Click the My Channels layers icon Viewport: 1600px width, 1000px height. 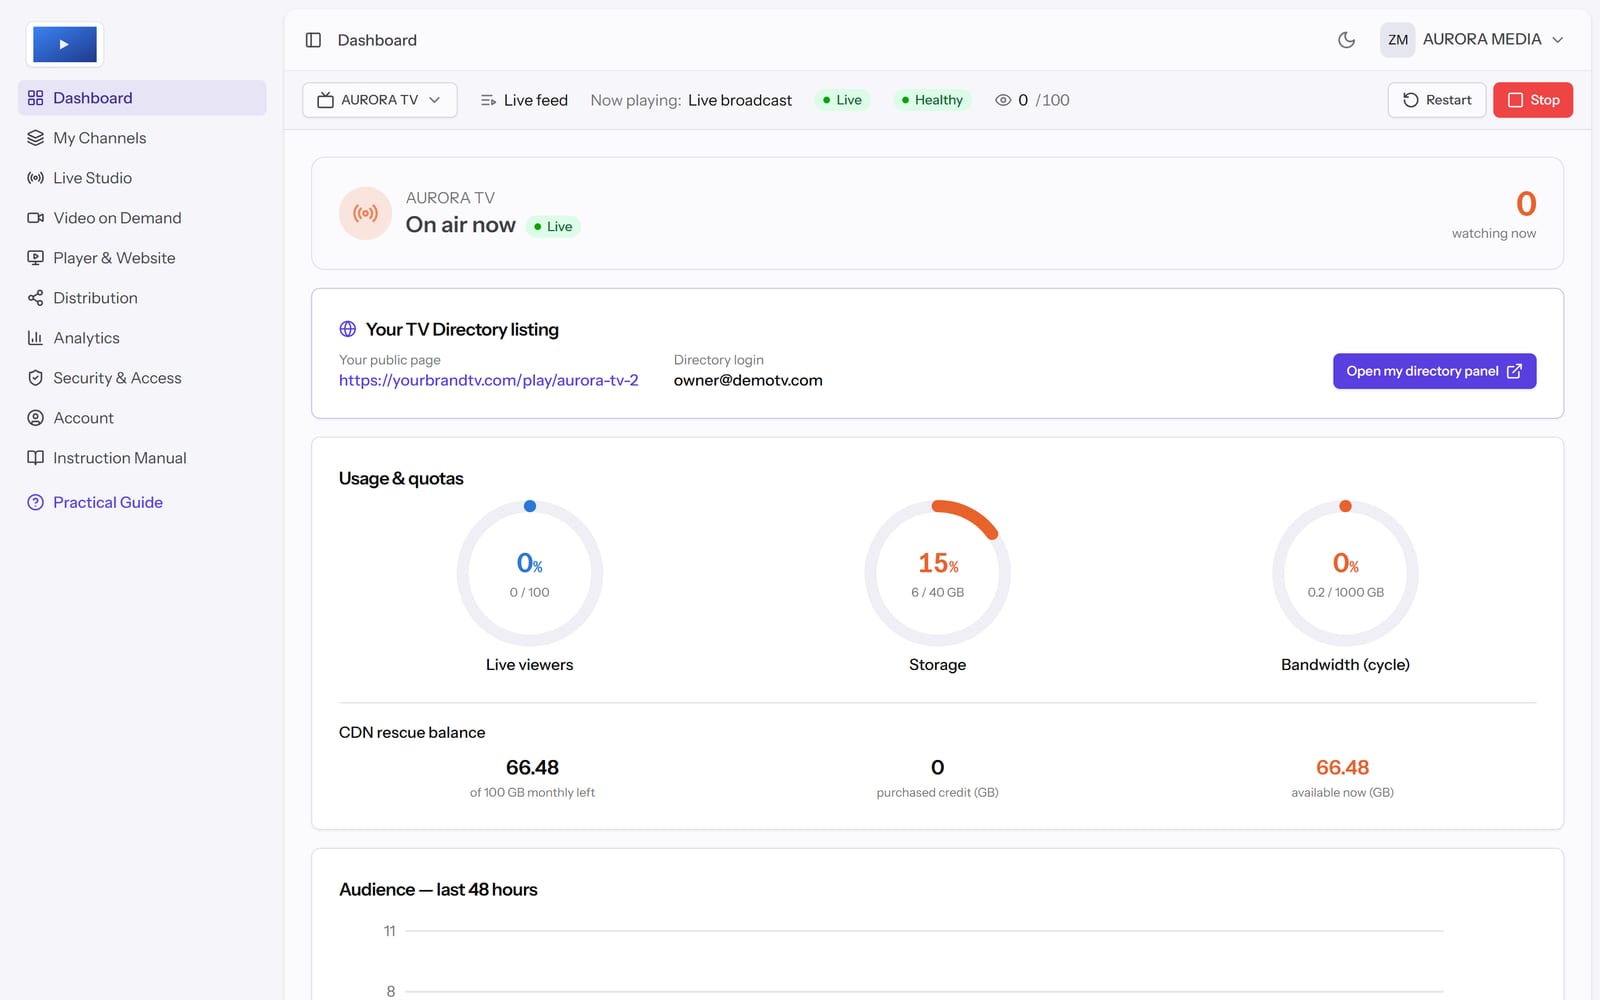36,138
